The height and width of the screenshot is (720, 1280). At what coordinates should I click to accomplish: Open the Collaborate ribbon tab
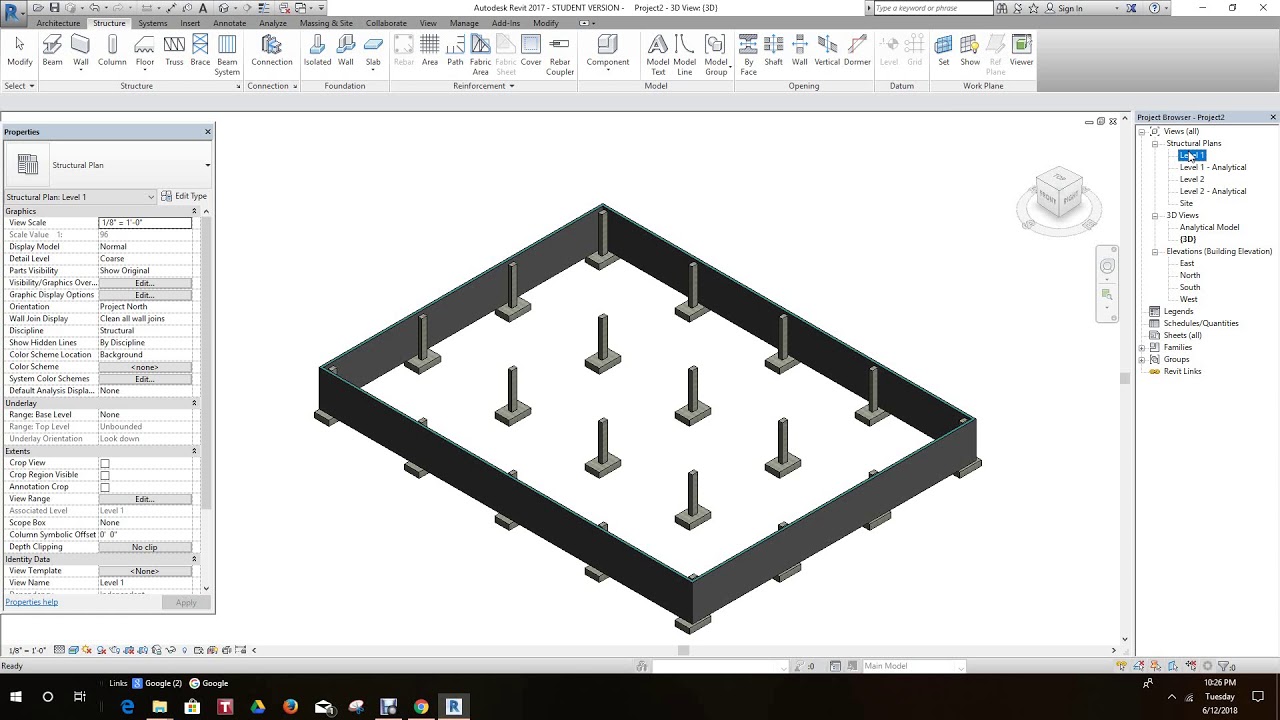click(x=386, y=23)
